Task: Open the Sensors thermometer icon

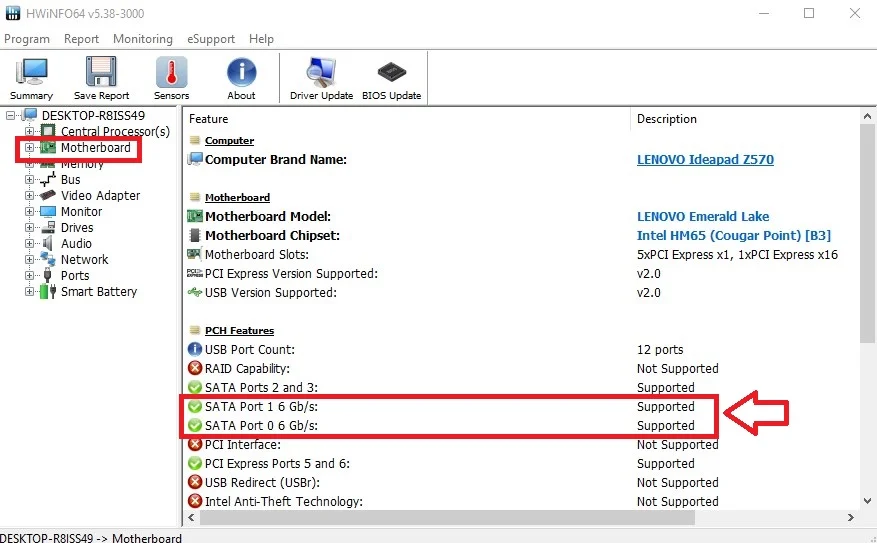Action: pyautogui.click(x=171, y=79)
